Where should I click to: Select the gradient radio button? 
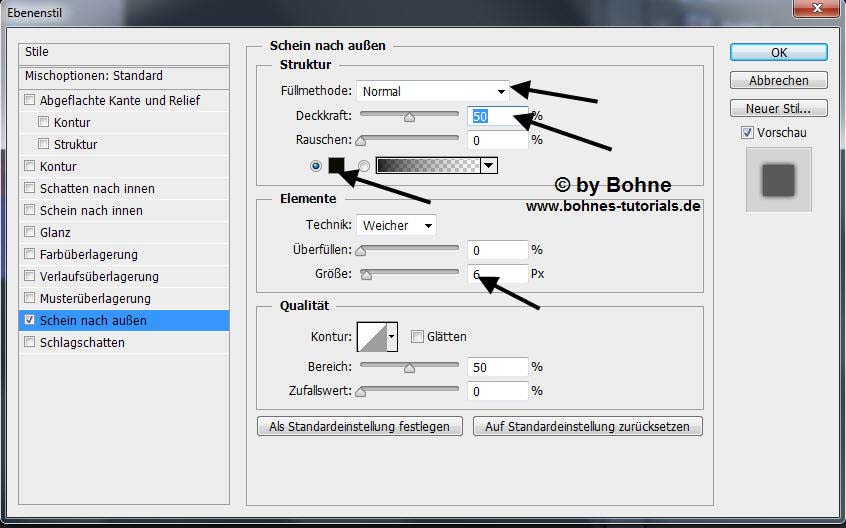364,166
